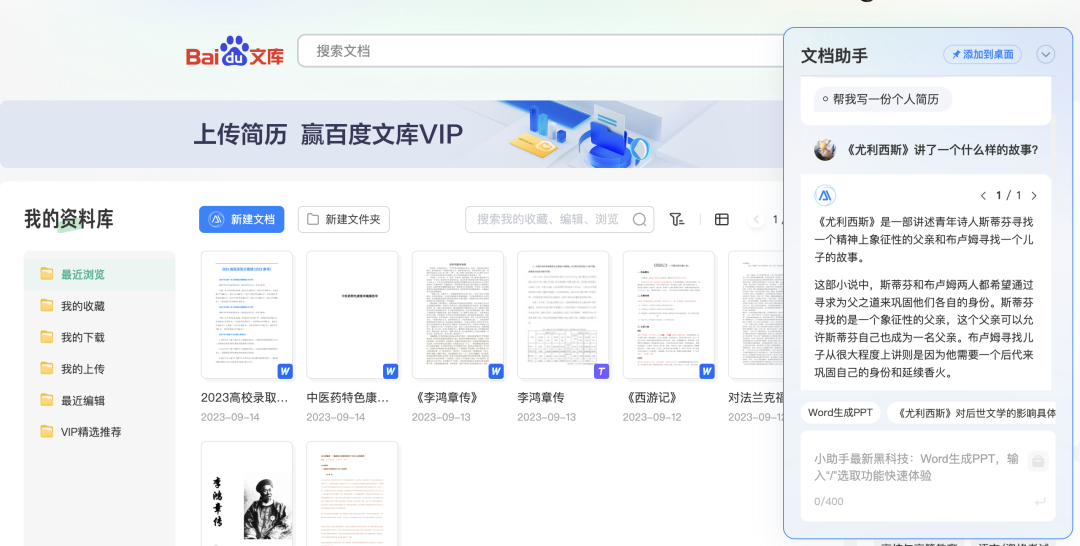Go to next answer with right chevron
Viewport: 1080px width, 546px height.
click(1034, 196)
